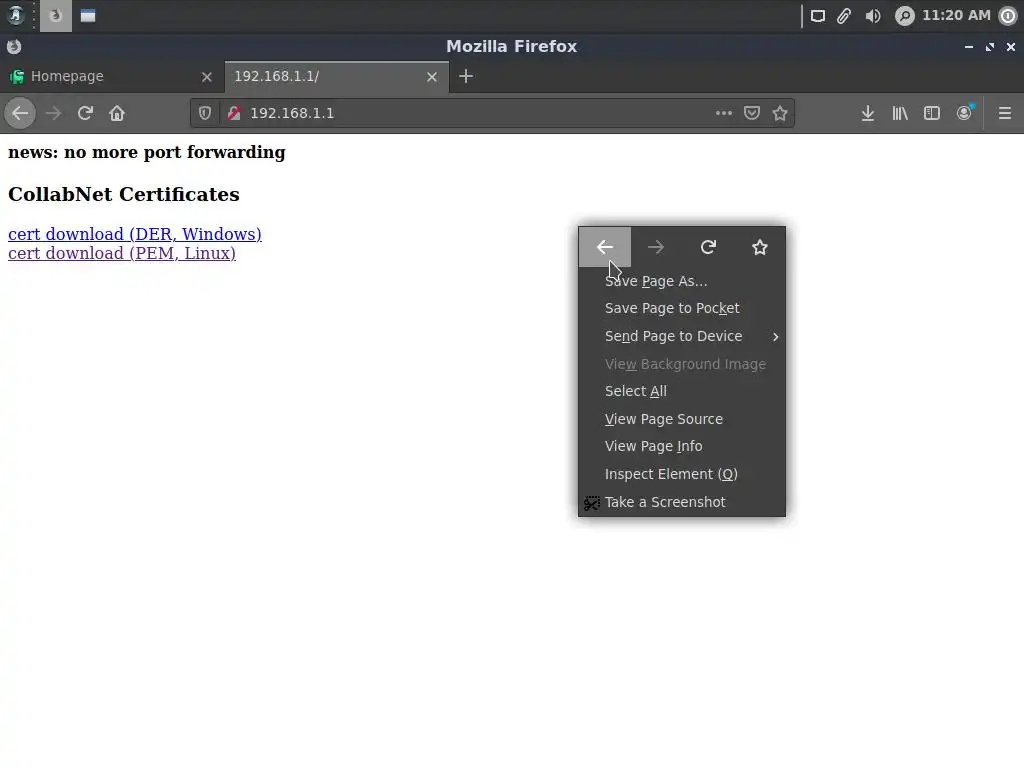This screenshot has width=1024, height=768.
Task: Open the power/session button in the panel
Action: click(1008, 16)
